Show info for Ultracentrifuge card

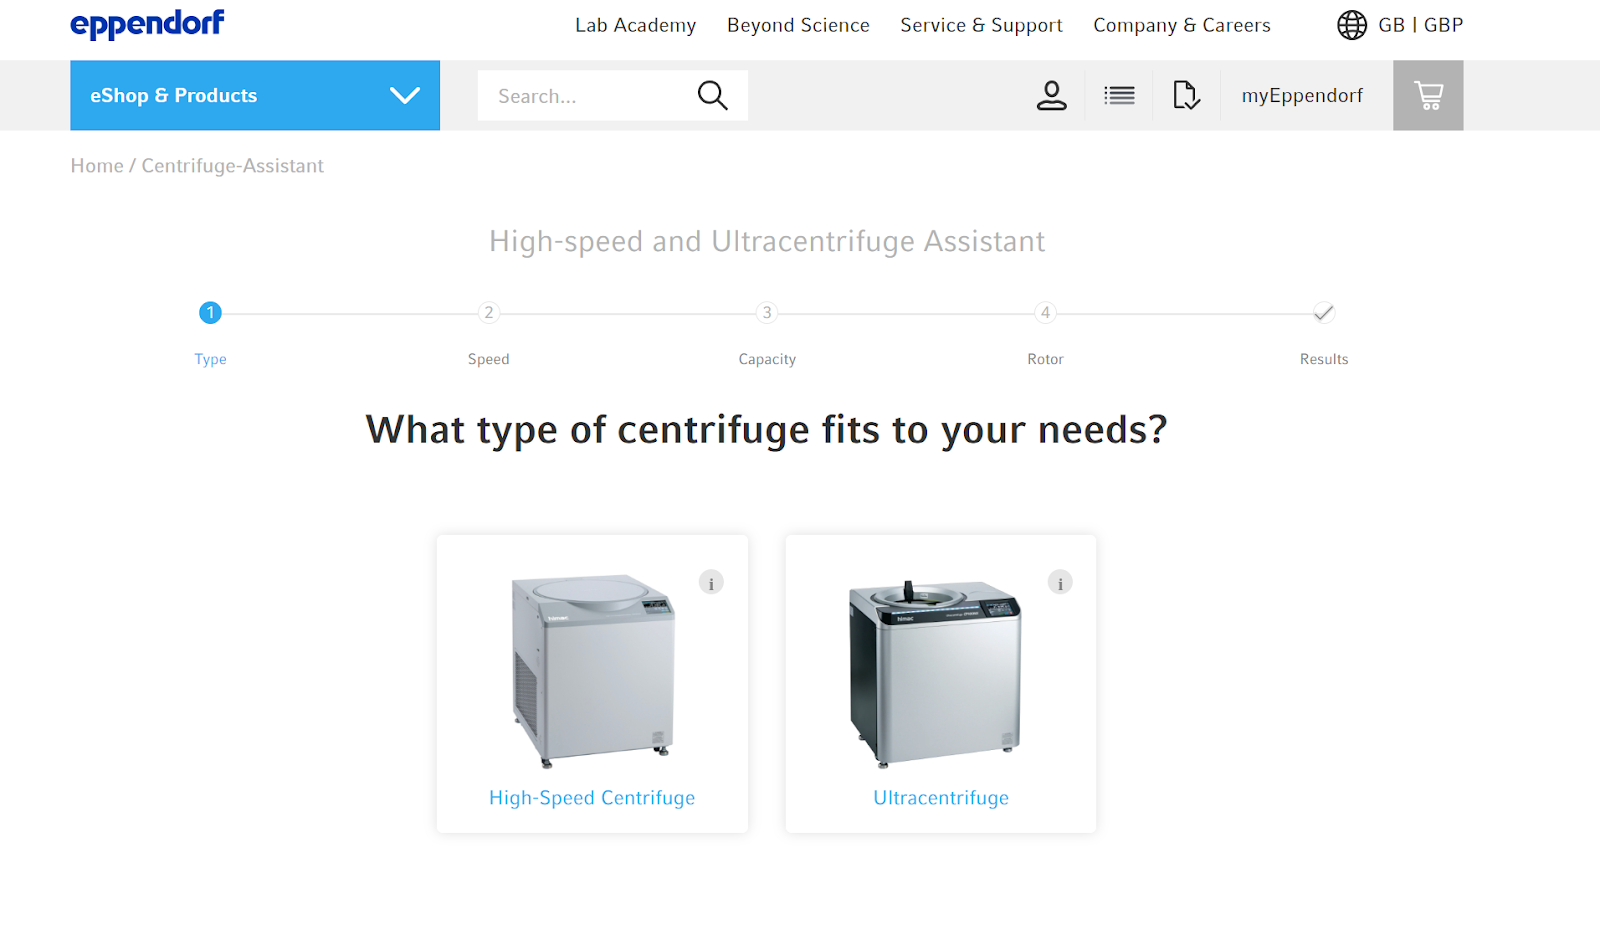point(1060,582)
